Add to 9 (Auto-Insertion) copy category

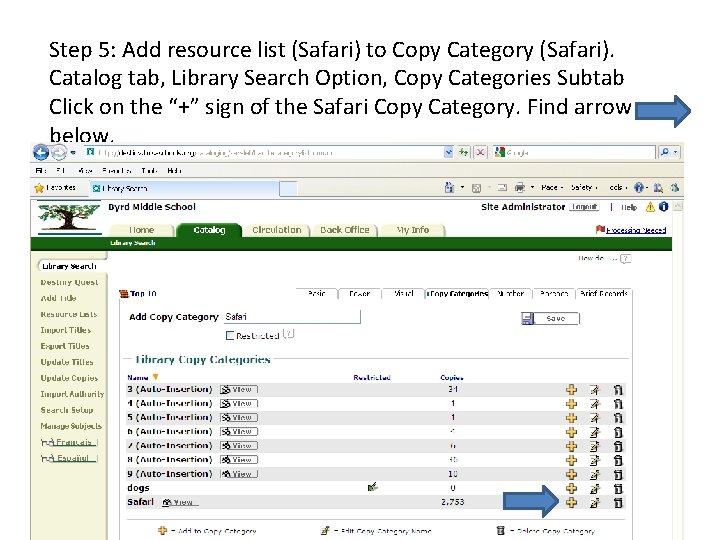pos(571,474)
